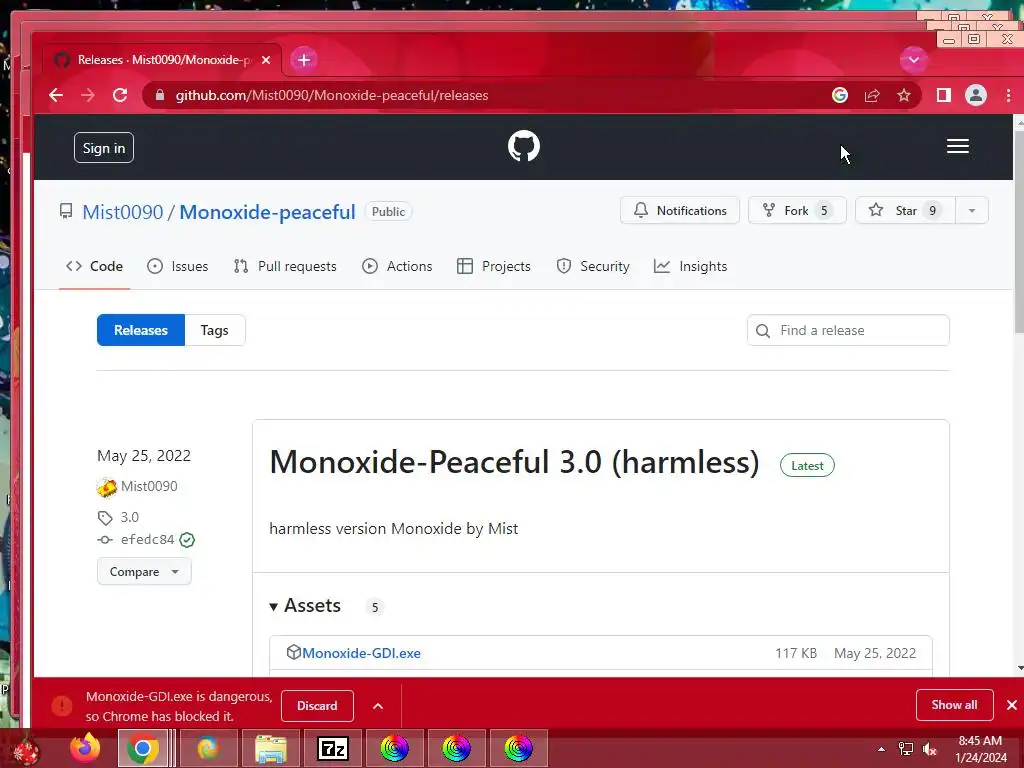Click the forward navigation arrow
1024x768 pixels.
[x=88, y=95]
